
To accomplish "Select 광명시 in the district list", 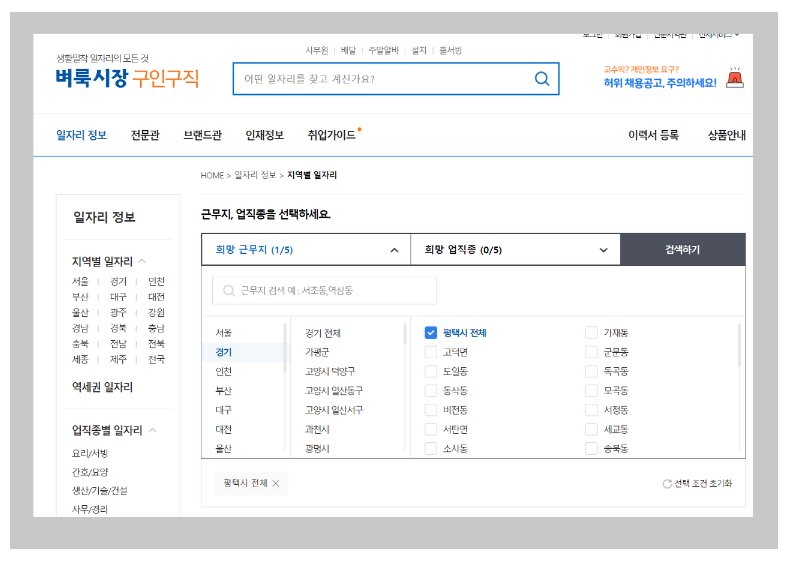I will coord(317,449).
